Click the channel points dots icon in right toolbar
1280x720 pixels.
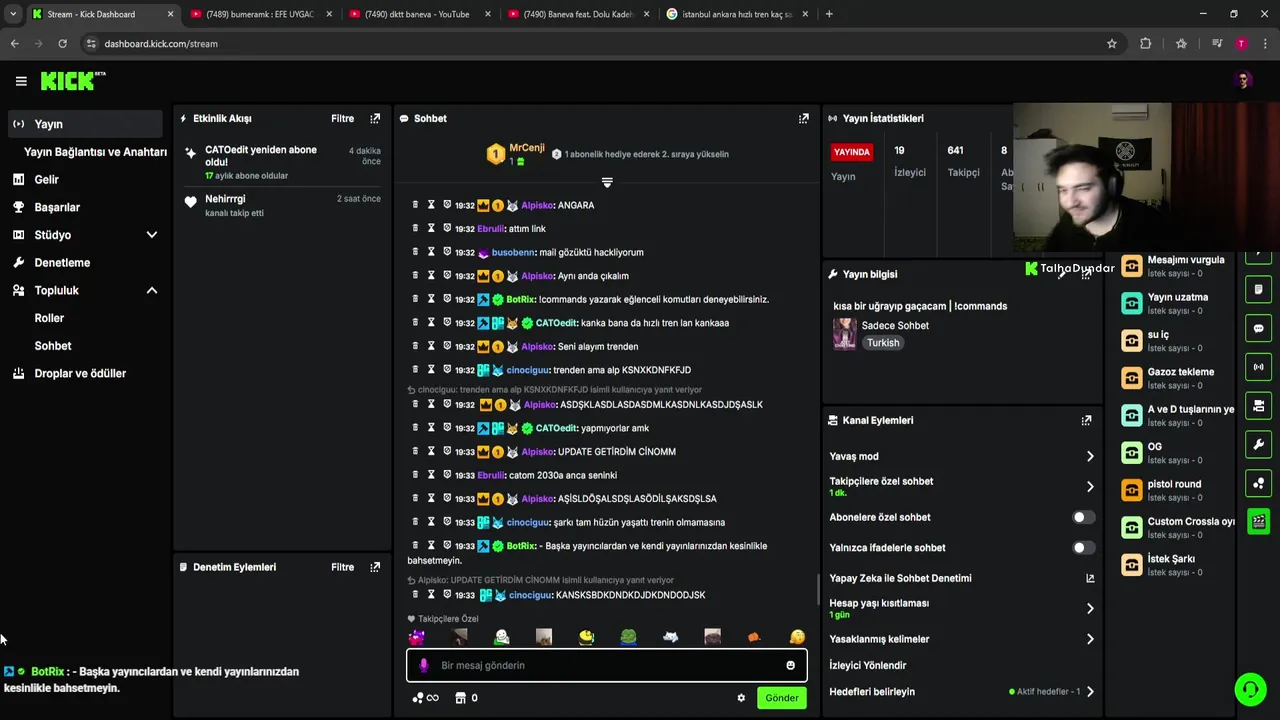pos(1259,483)
